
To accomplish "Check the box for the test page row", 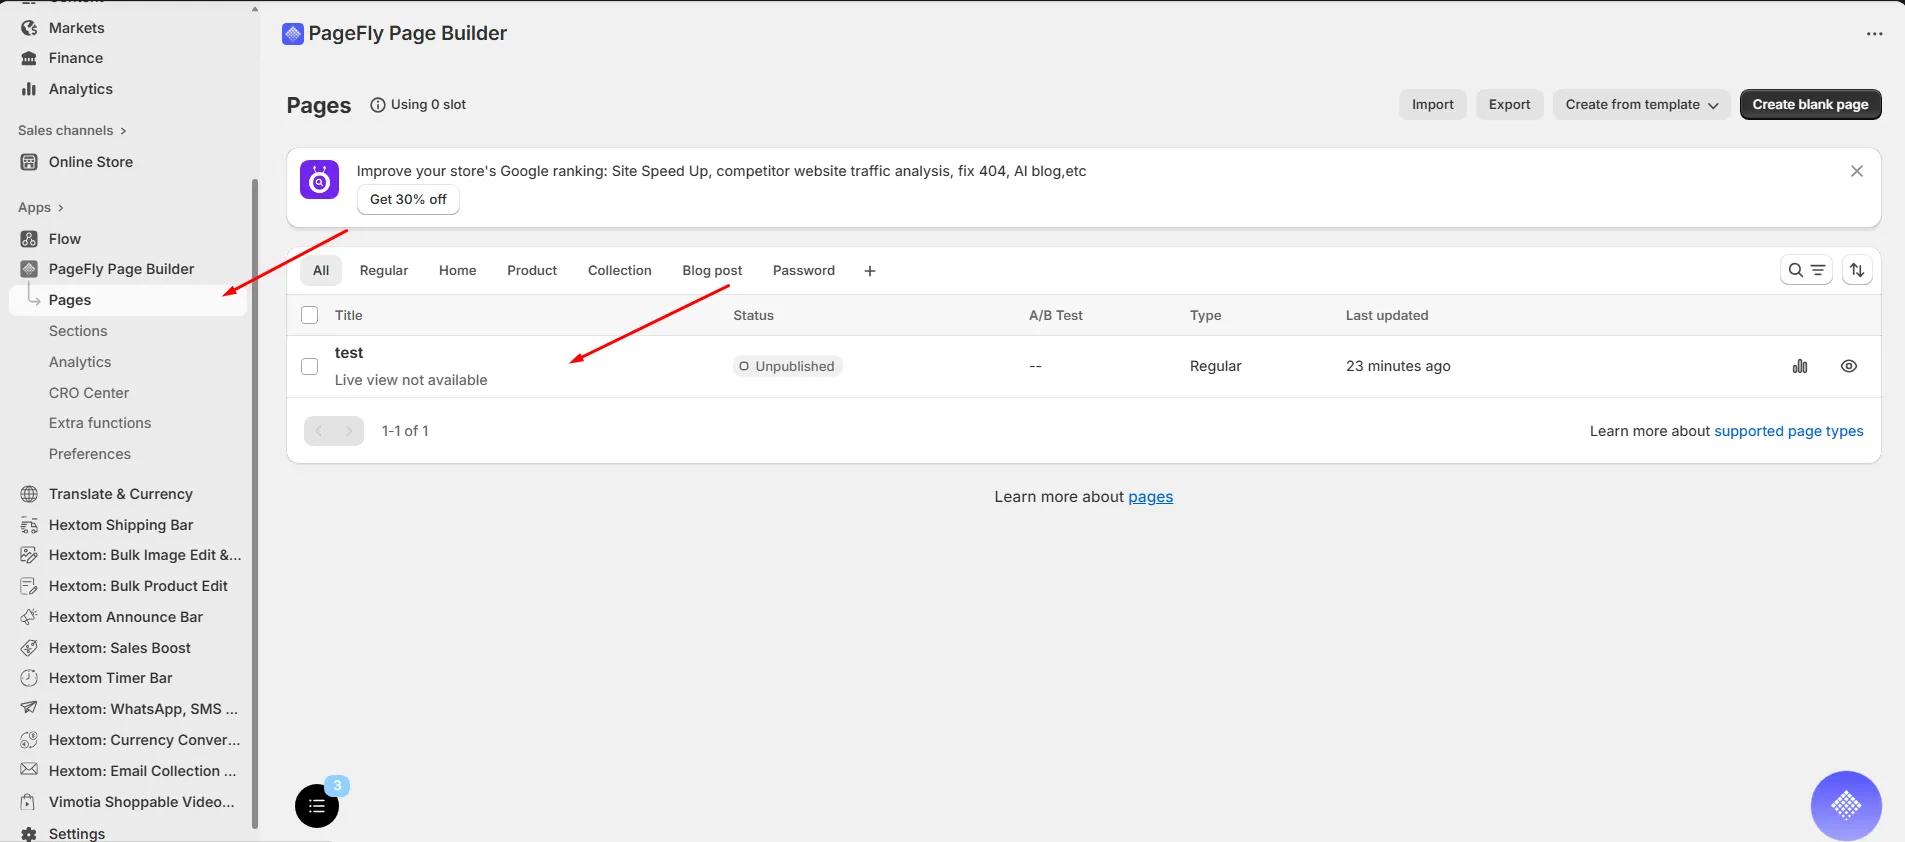I will [310, 366].
